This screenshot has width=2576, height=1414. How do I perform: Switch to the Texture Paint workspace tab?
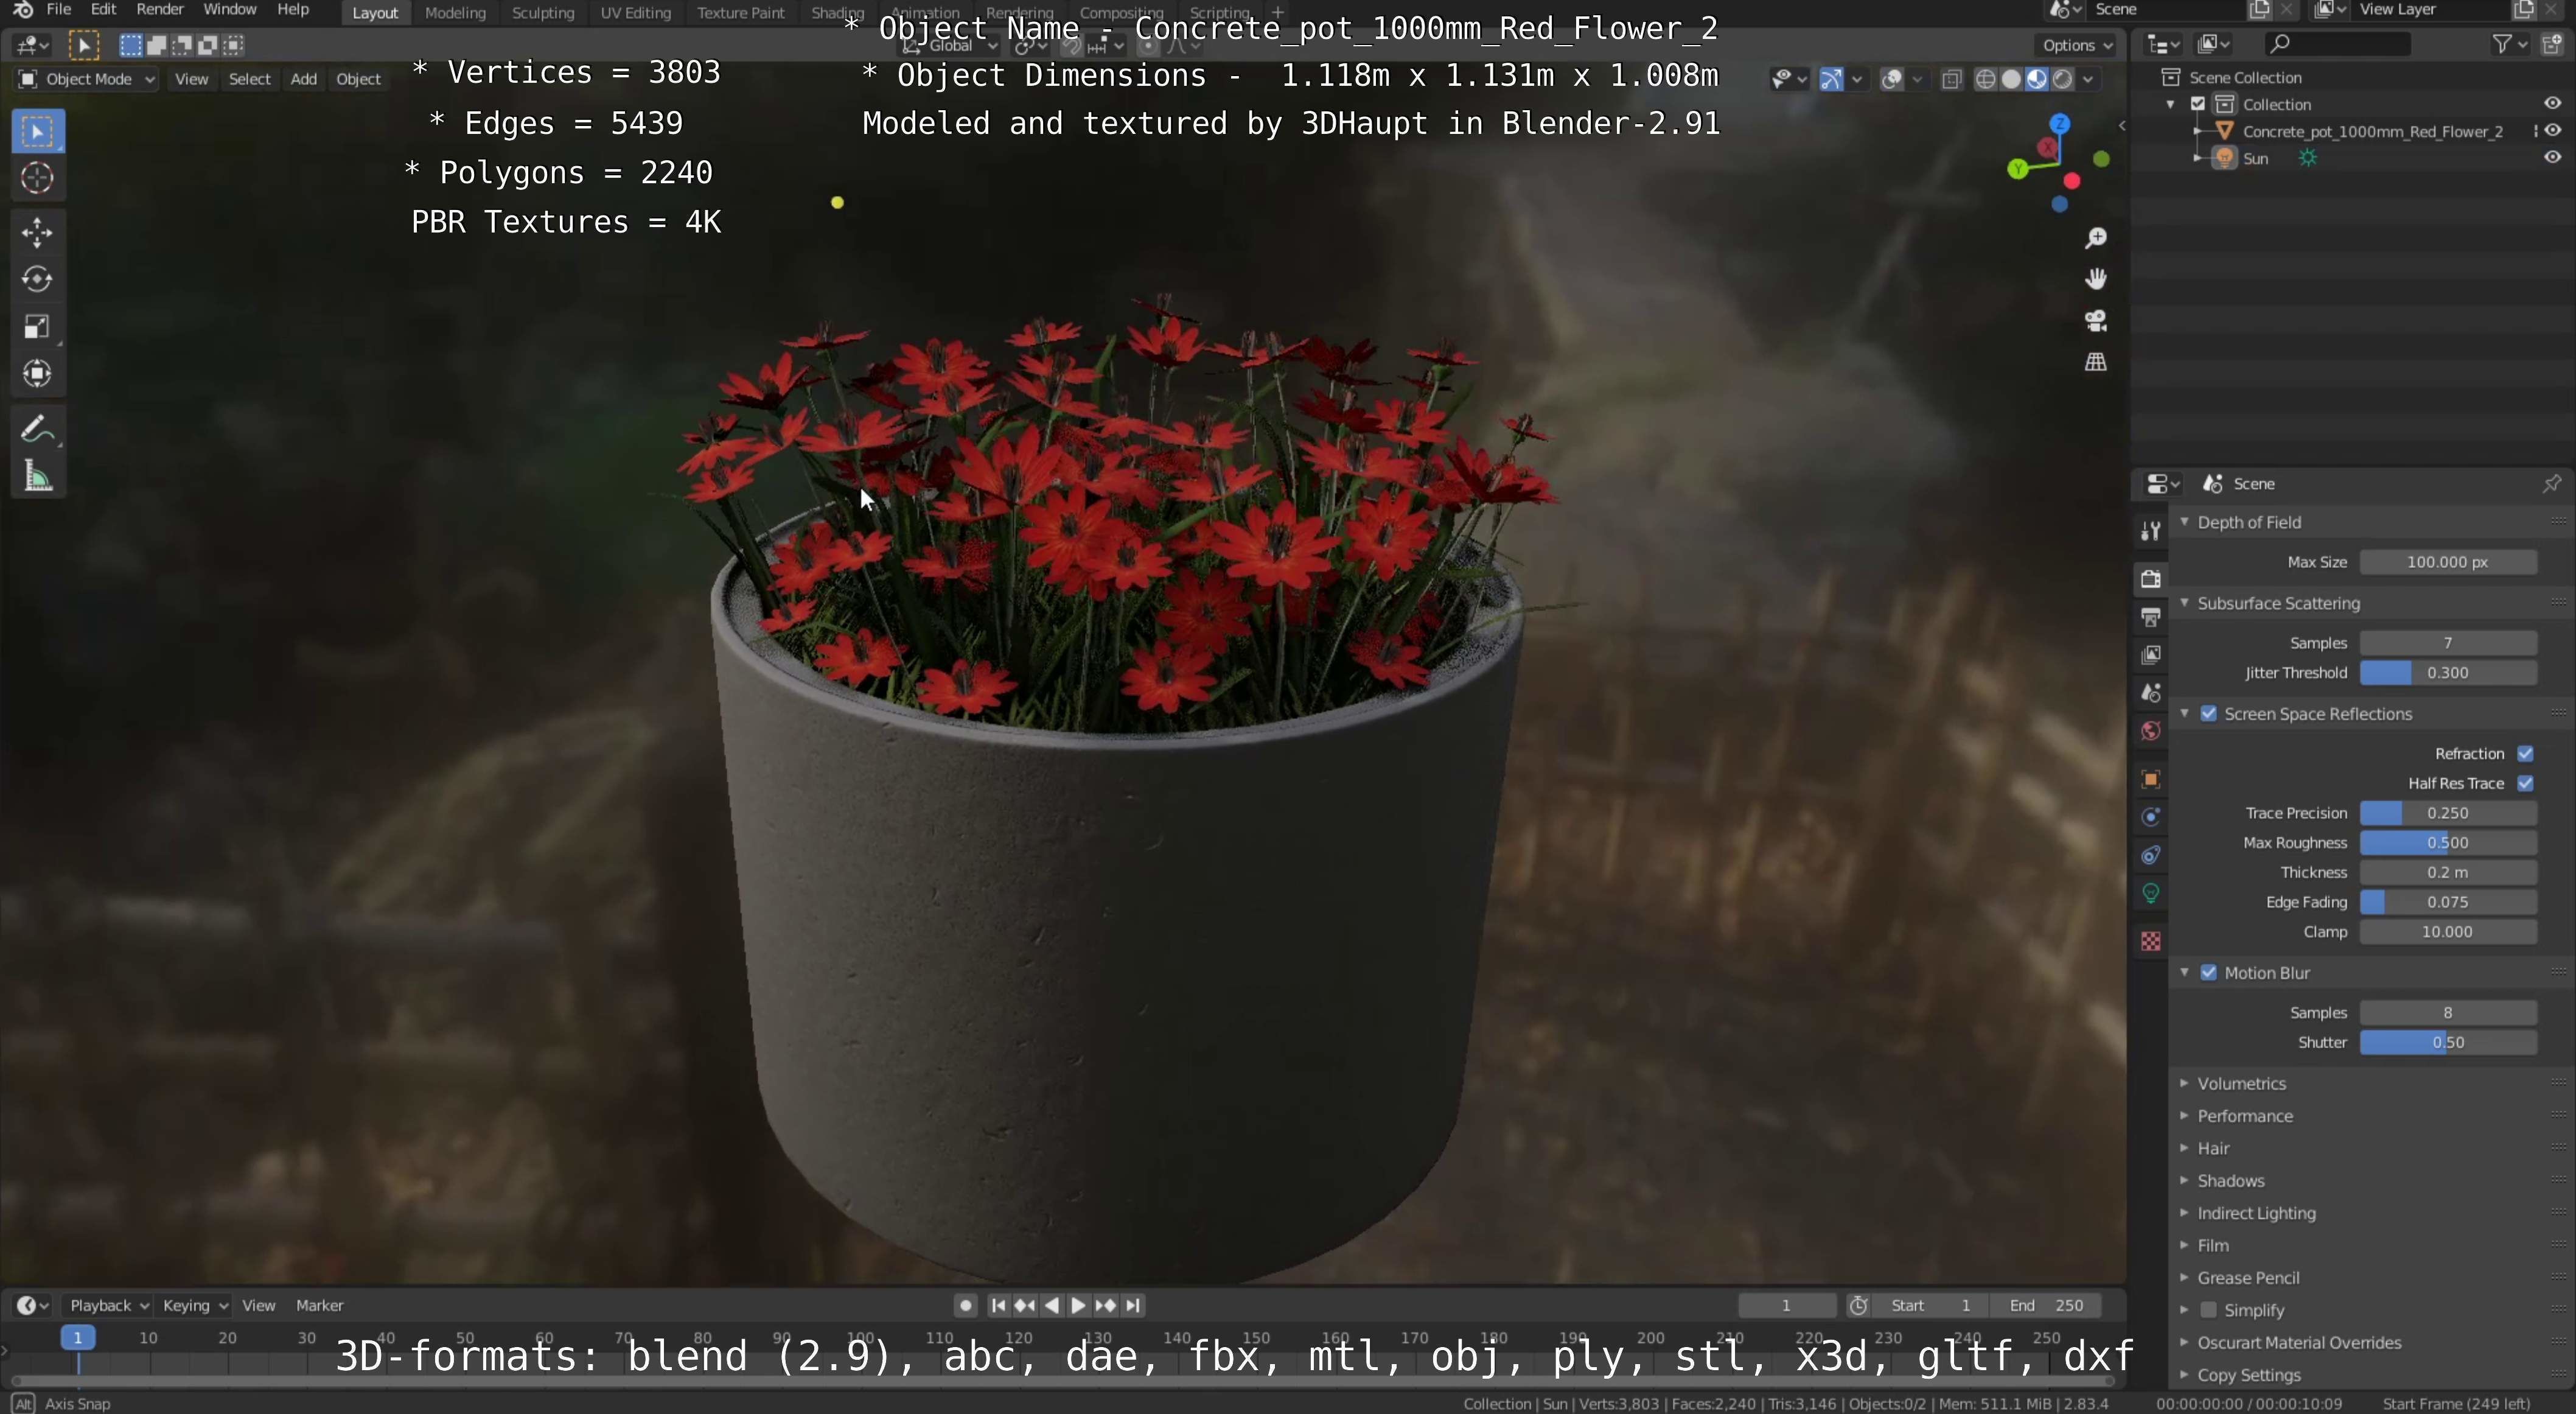pos(741,13)
